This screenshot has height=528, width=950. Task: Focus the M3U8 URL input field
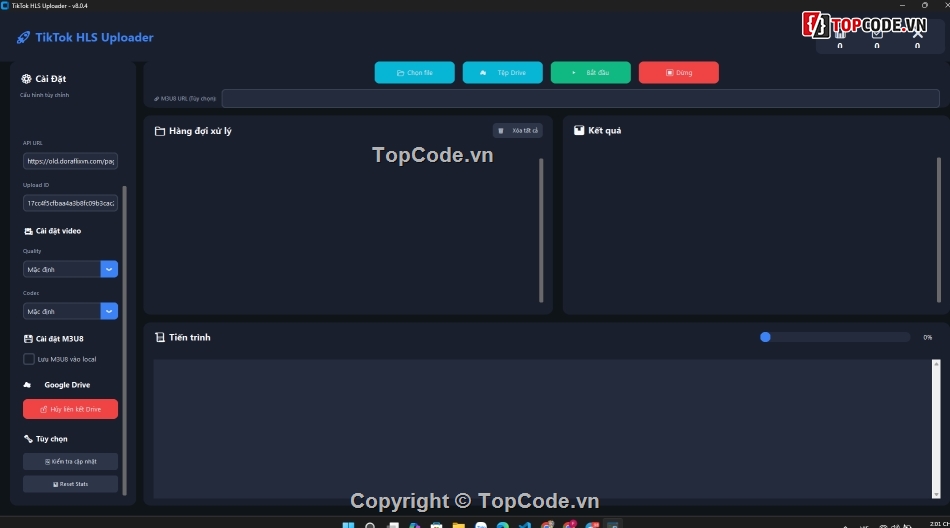tap(580, 99)
